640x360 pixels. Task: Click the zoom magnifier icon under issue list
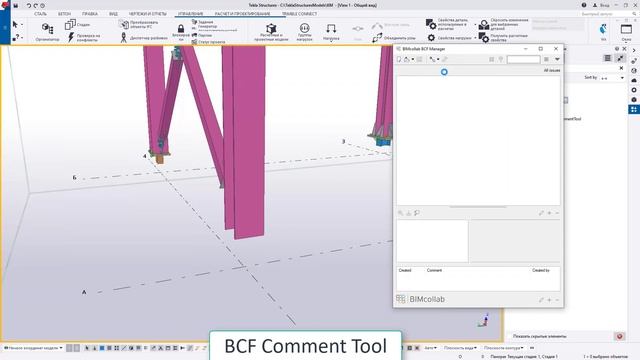(401, 213)
